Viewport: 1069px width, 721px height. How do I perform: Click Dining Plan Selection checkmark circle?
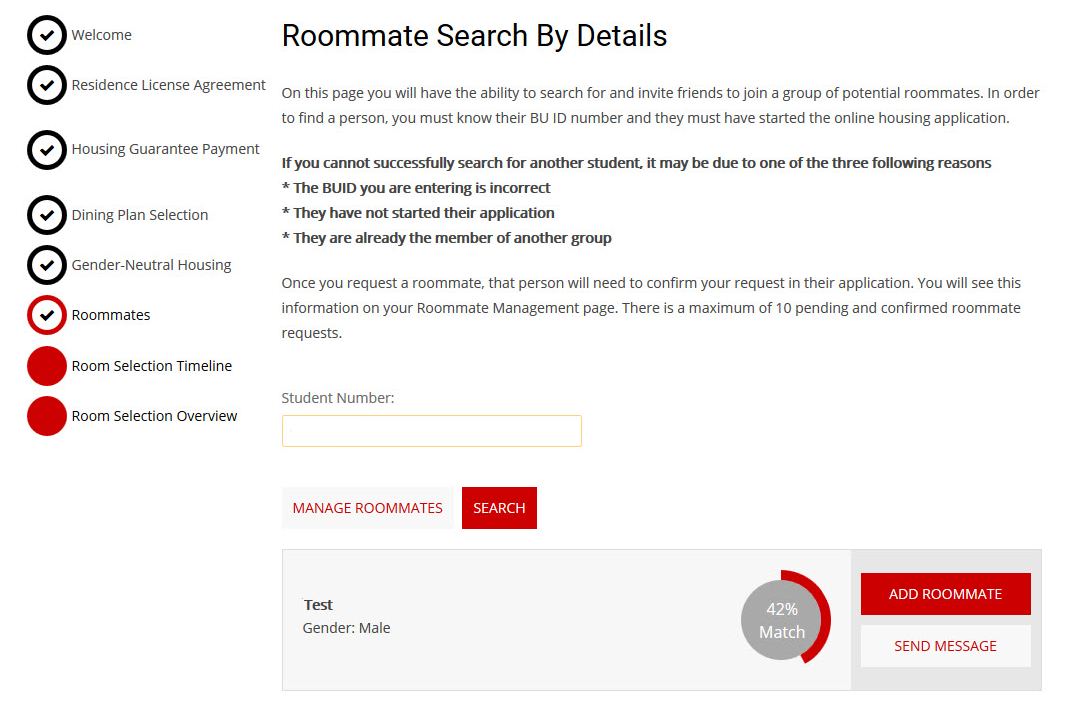point(46,215)
